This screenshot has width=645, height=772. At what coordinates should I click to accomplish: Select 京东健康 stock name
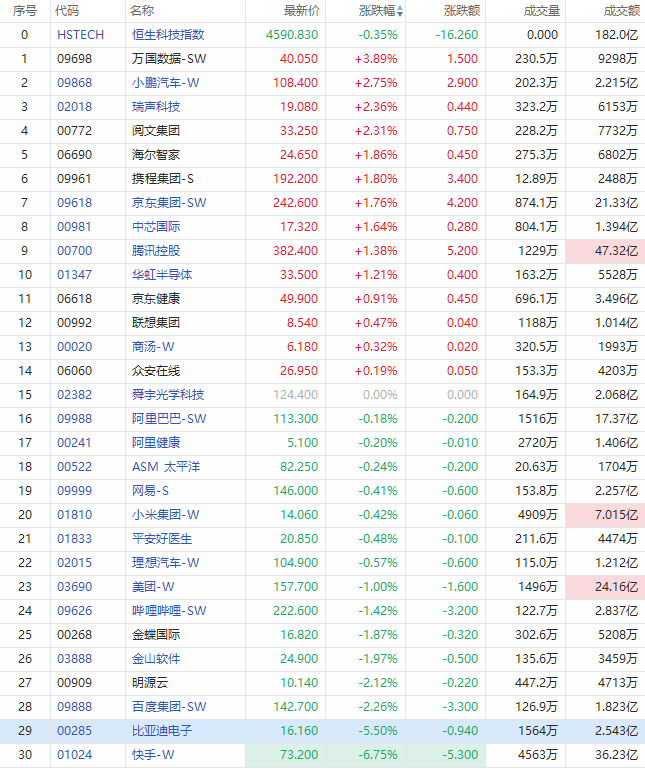[156, 299]
